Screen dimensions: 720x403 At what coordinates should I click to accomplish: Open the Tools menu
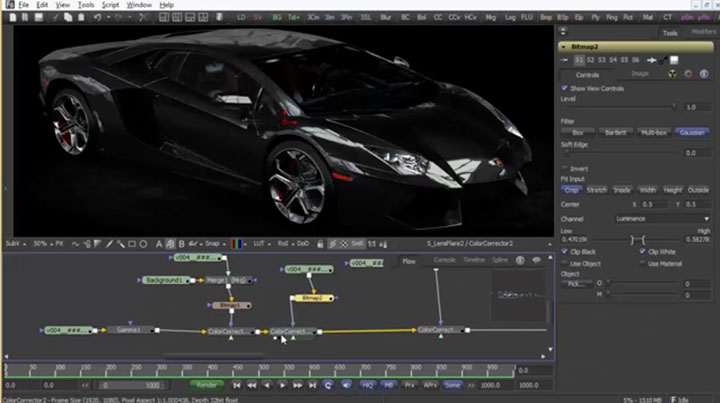(x=86, y=5)
